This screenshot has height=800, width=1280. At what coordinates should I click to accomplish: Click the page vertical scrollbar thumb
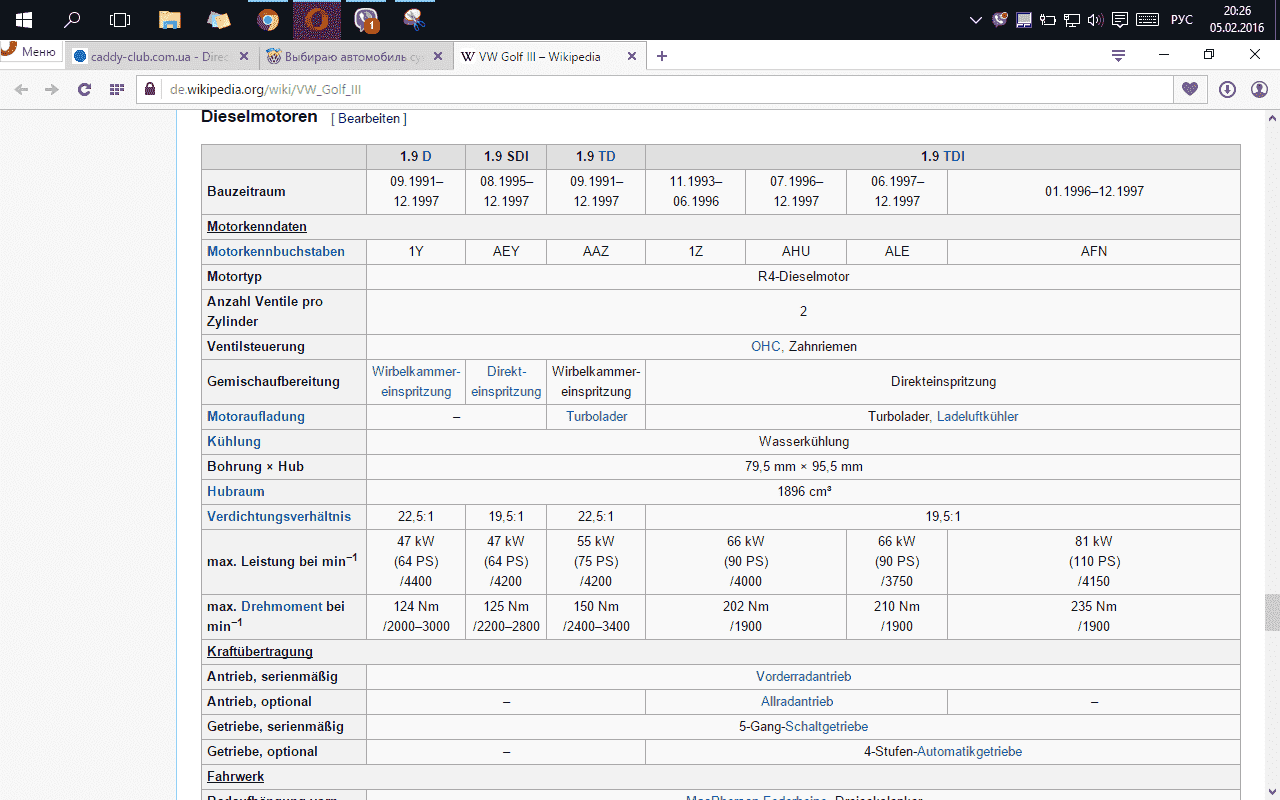click(1272, 612)
